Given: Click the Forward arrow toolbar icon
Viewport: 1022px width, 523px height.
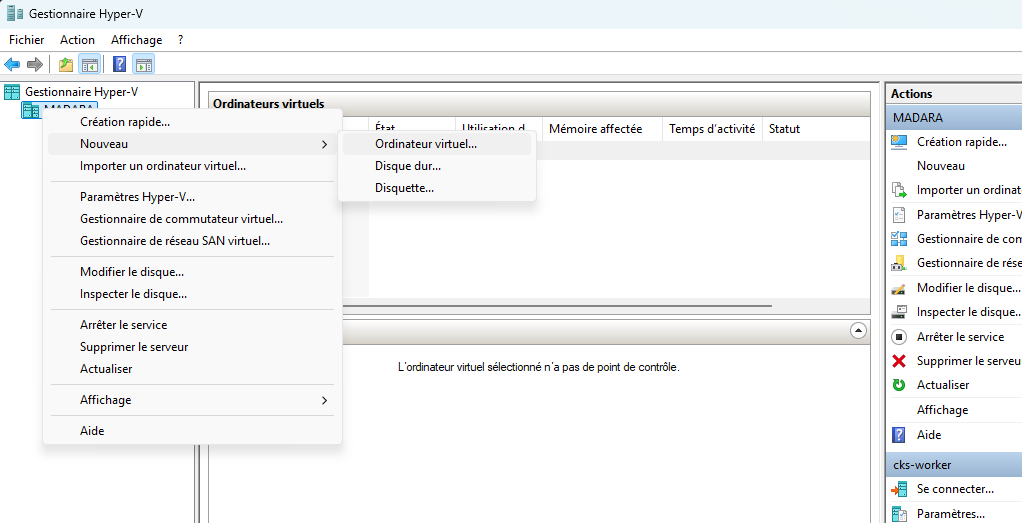Looking at the screenshot, I should 35,64.
